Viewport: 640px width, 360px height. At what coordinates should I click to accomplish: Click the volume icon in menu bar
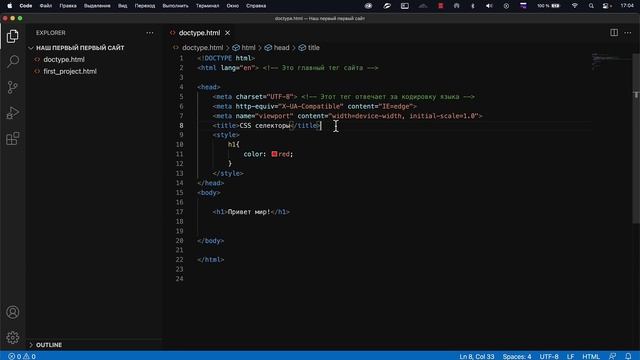tap(489, 6)
